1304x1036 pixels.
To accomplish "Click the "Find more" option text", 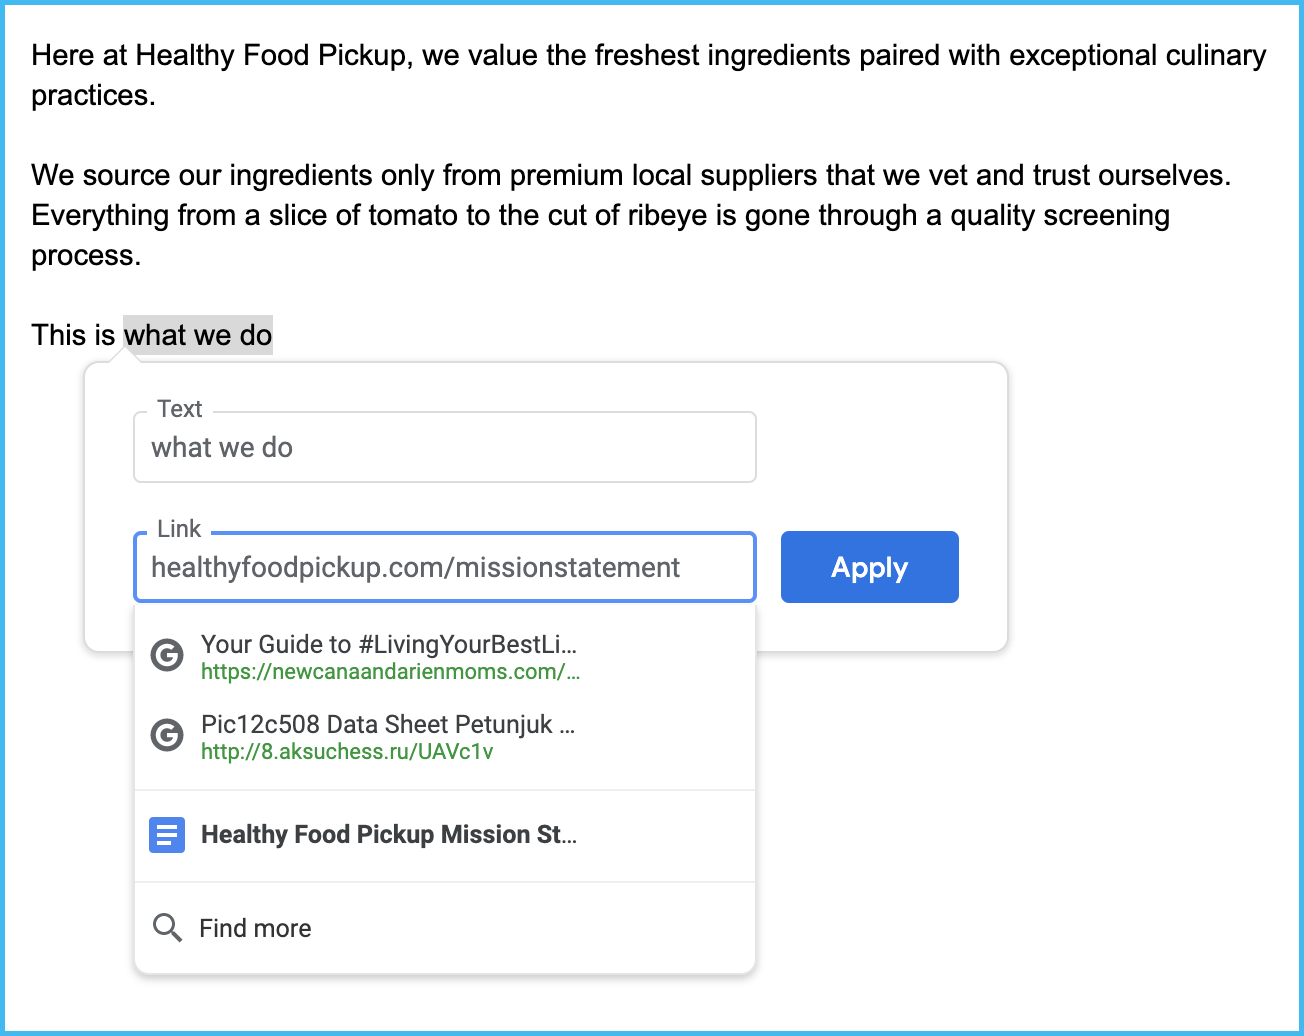I will coord(255,928).
